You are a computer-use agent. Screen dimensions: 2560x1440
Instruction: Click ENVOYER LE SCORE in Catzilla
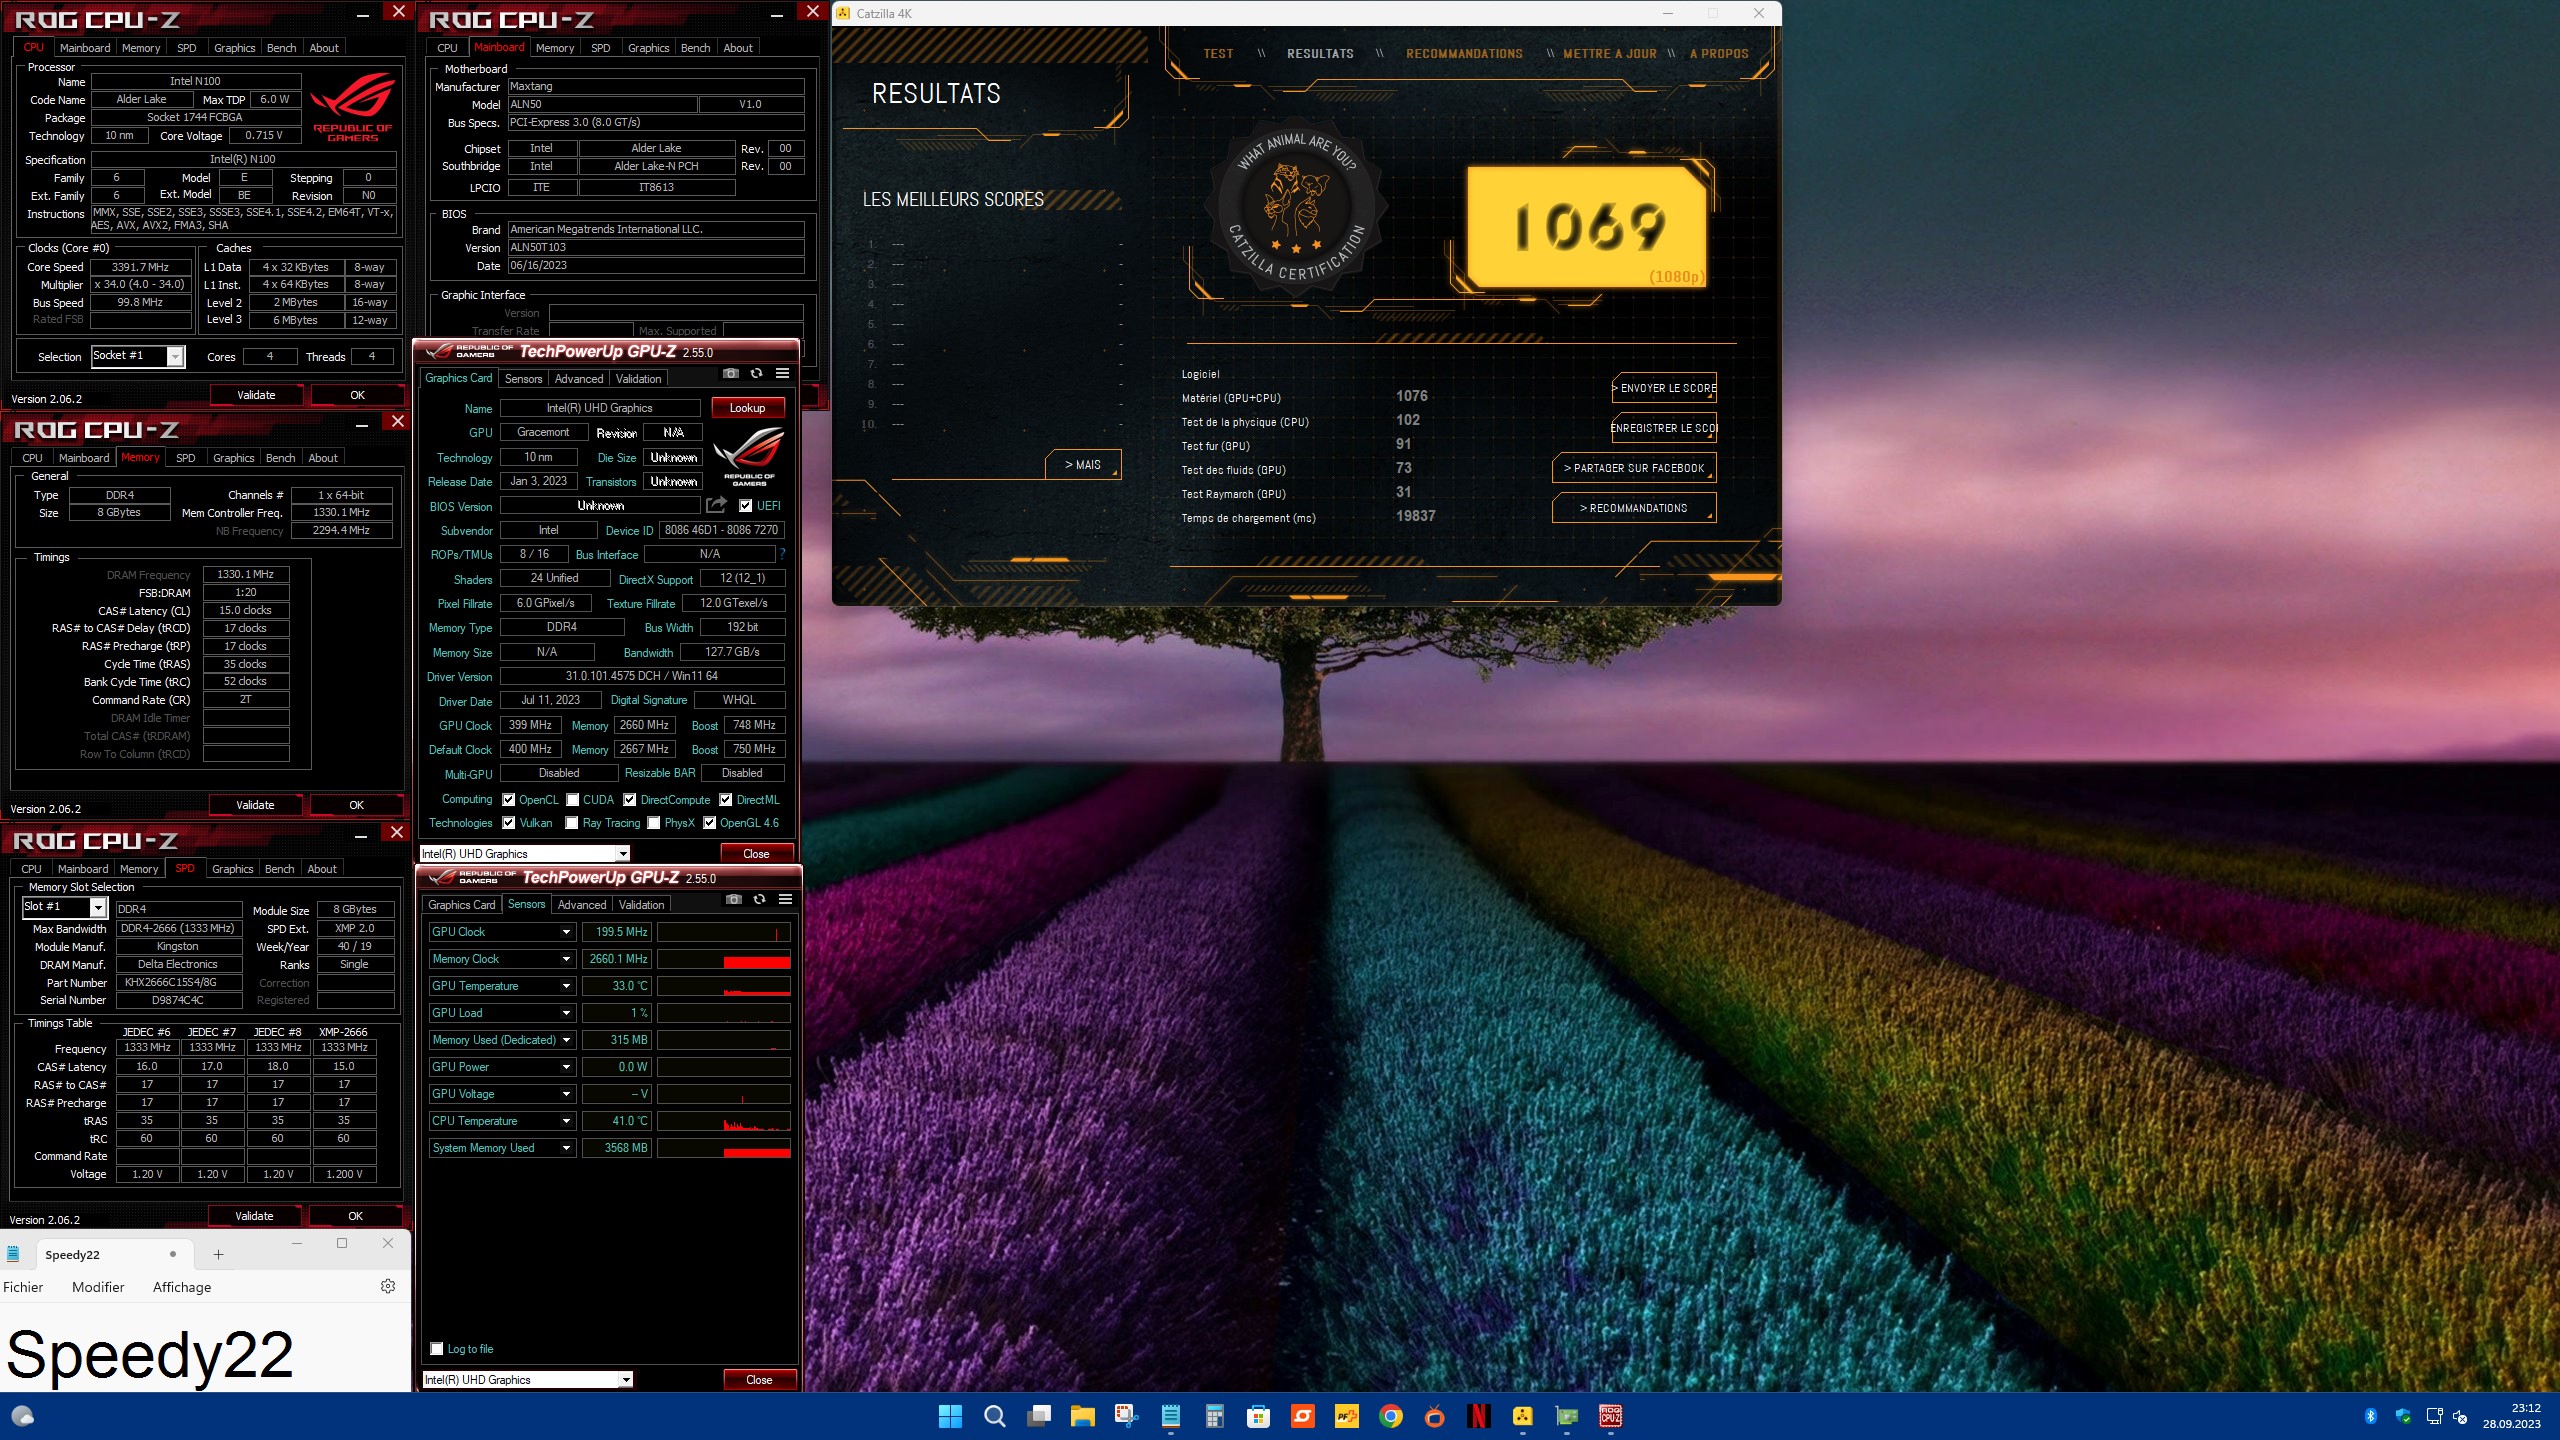[x=1664, y=387]
